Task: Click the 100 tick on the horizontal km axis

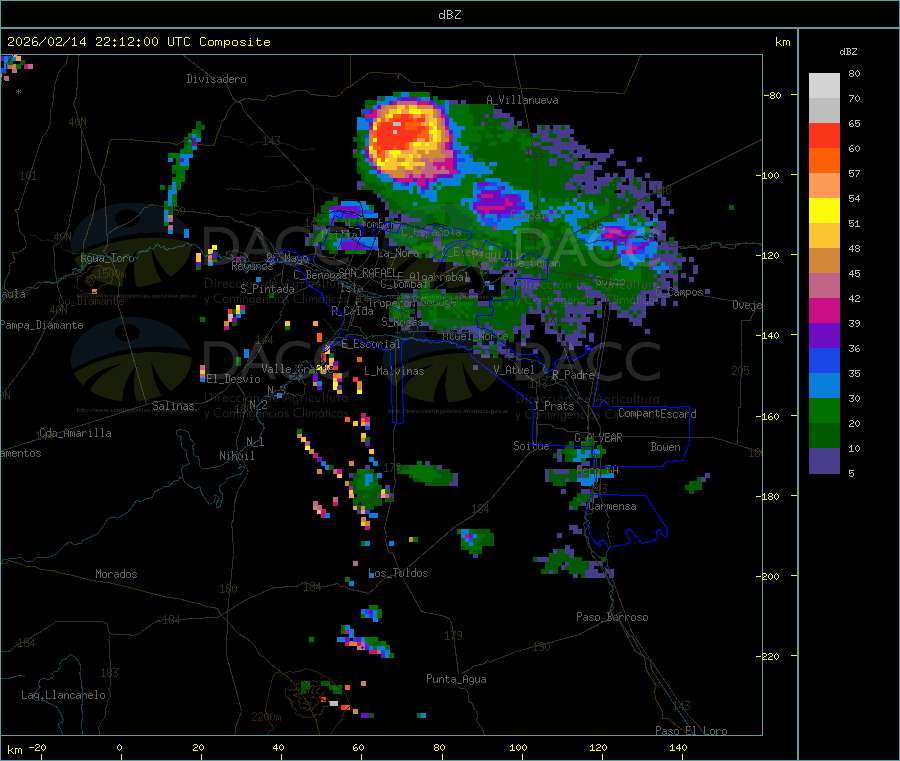Action: [518, 747]
